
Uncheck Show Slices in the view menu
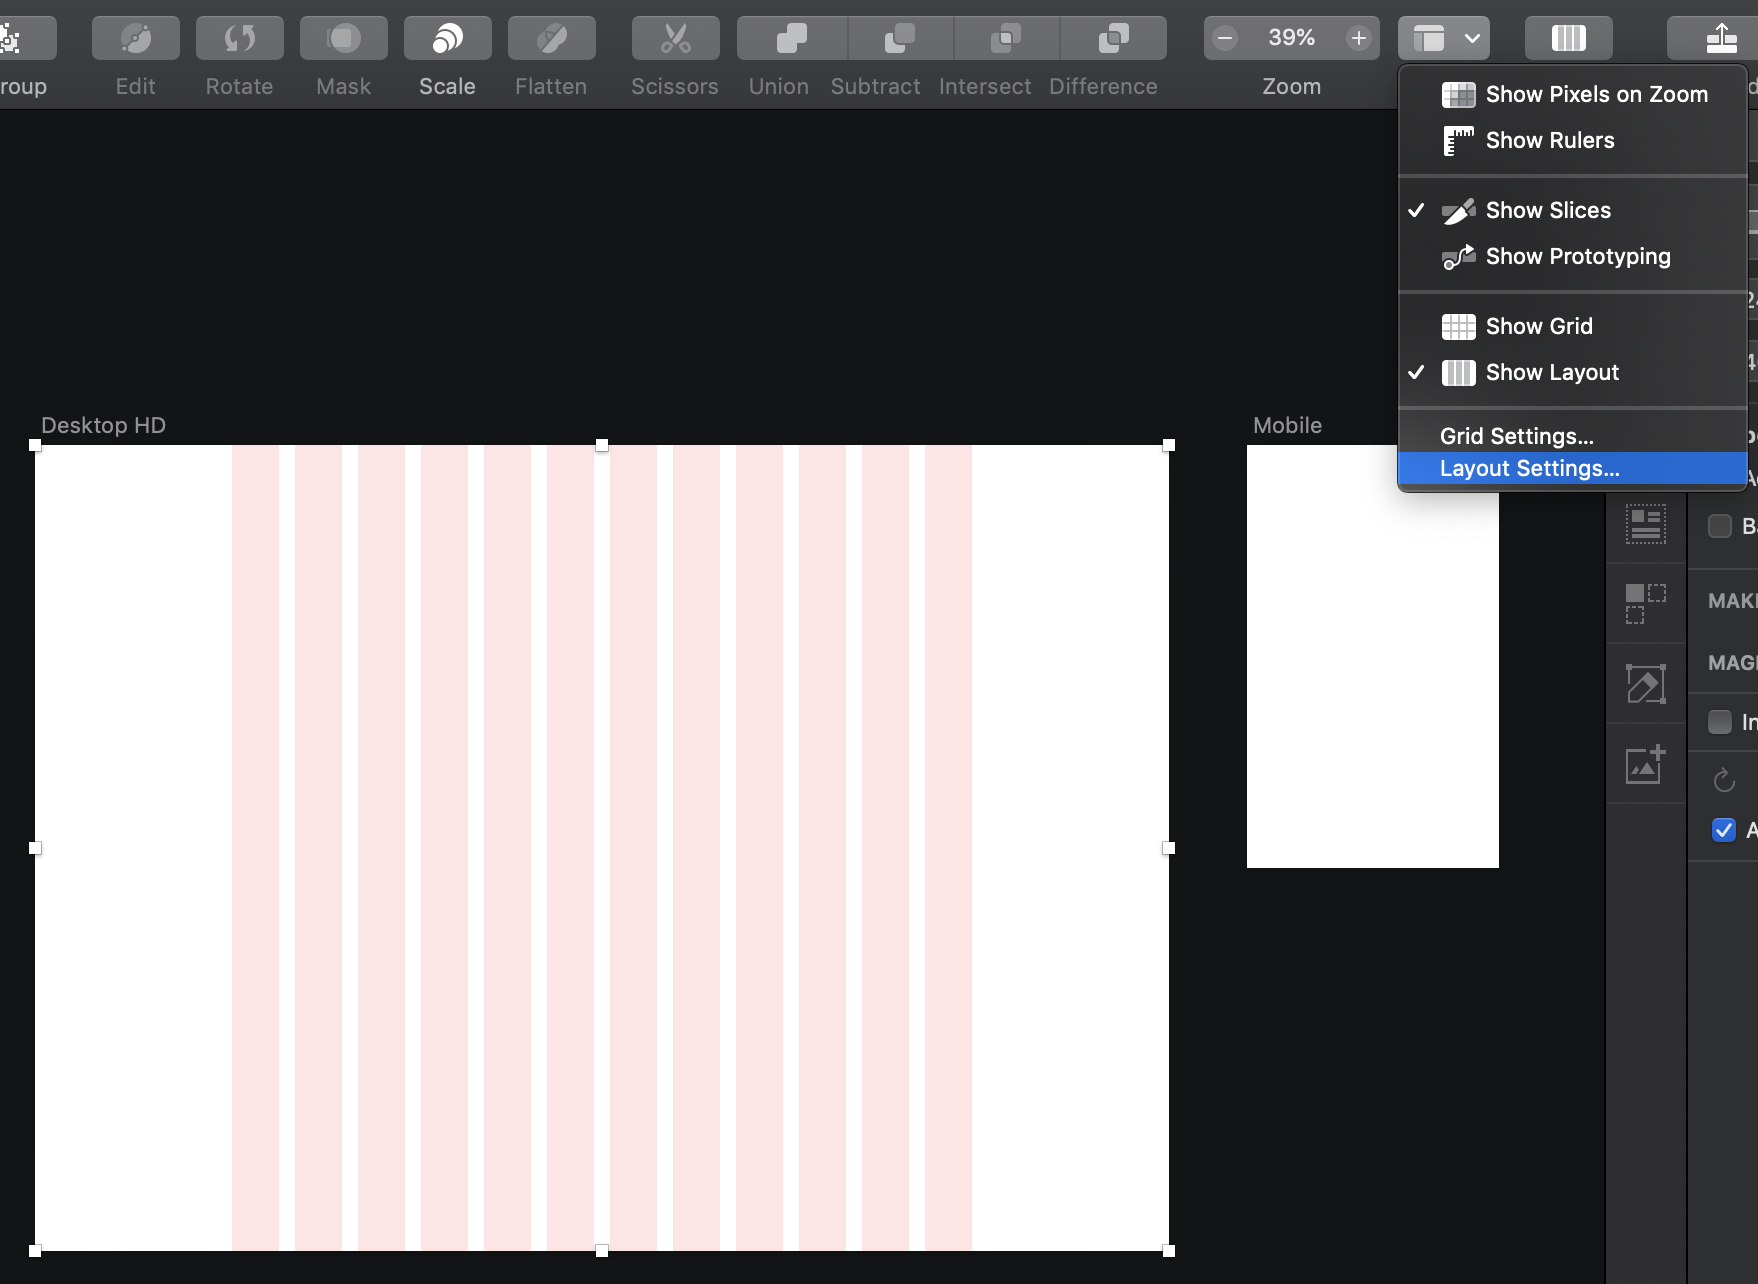[1547, 210]
